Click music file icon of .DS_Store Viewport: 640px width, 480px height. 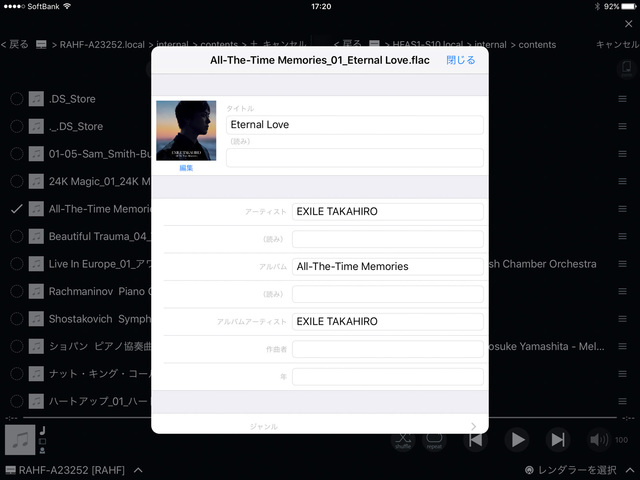(x=36, y=99)
